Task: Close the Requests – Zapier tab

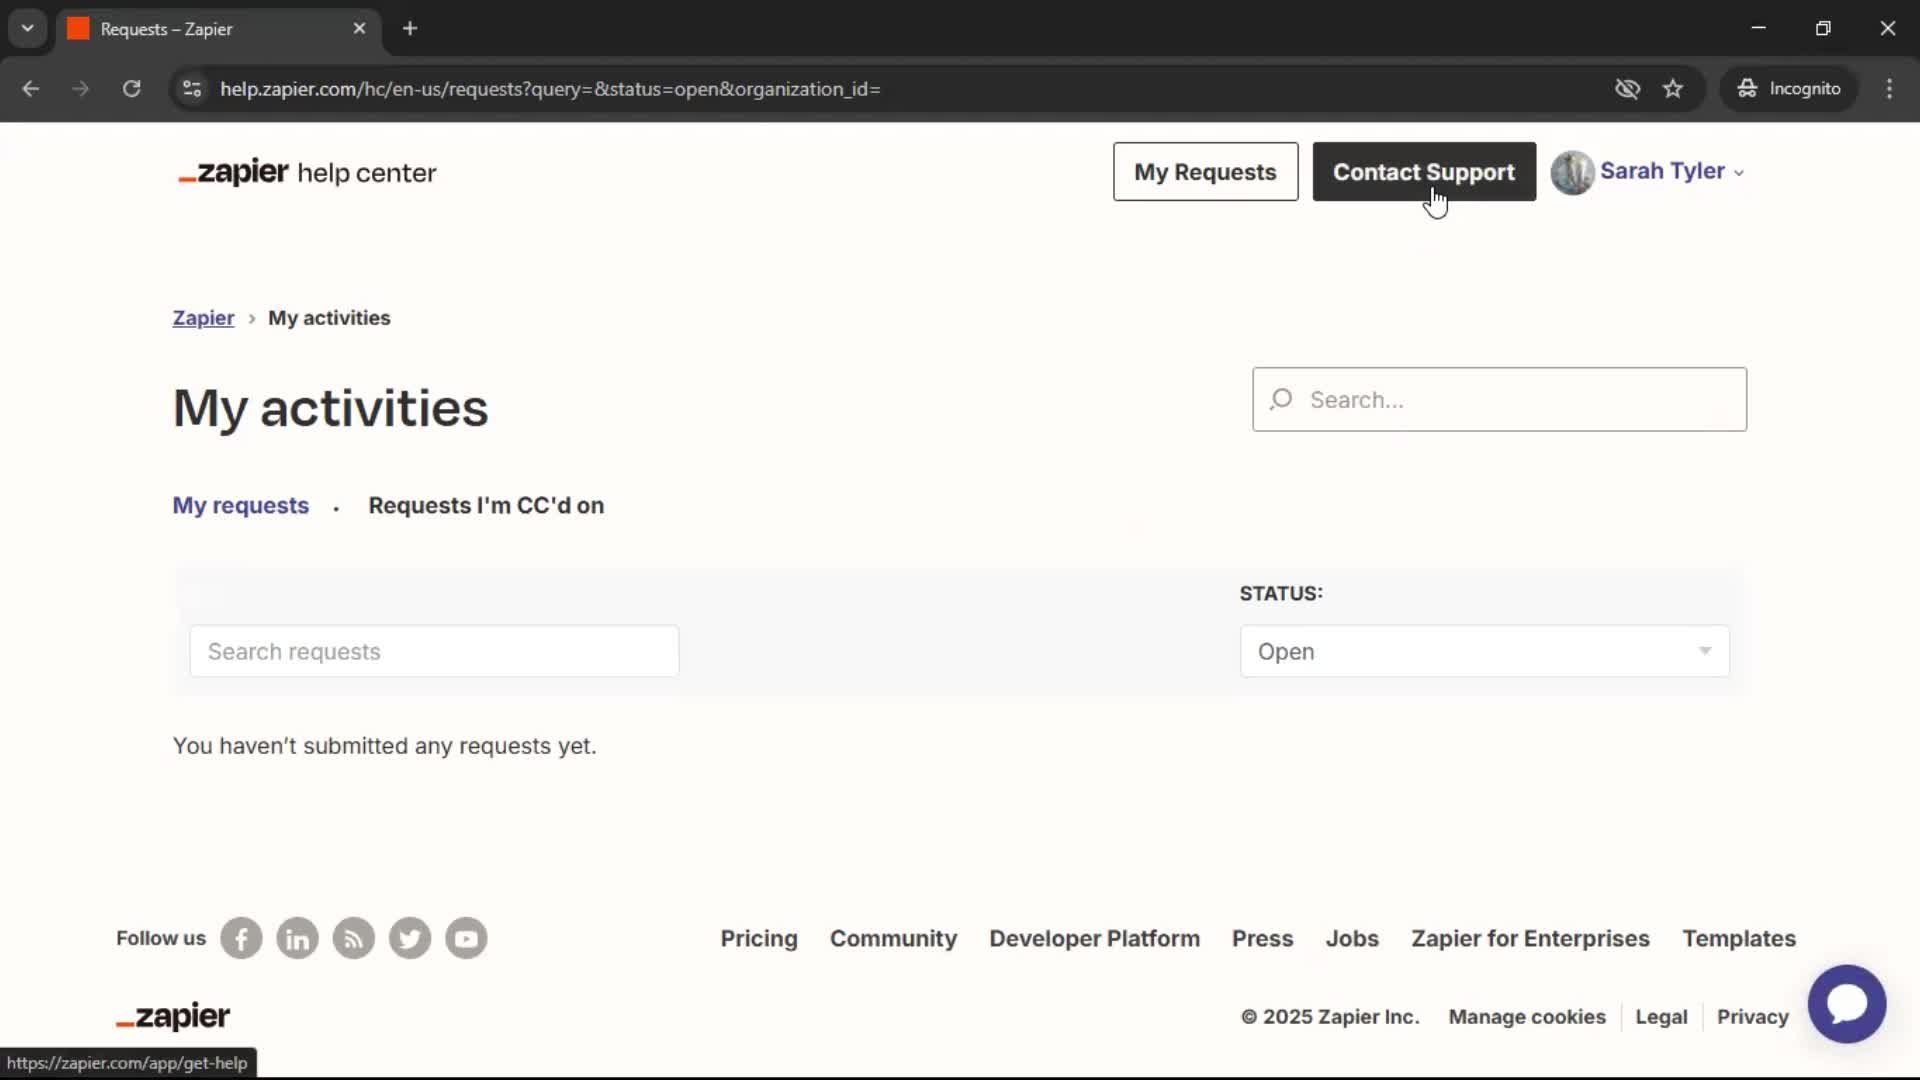Action: (359, 29)
